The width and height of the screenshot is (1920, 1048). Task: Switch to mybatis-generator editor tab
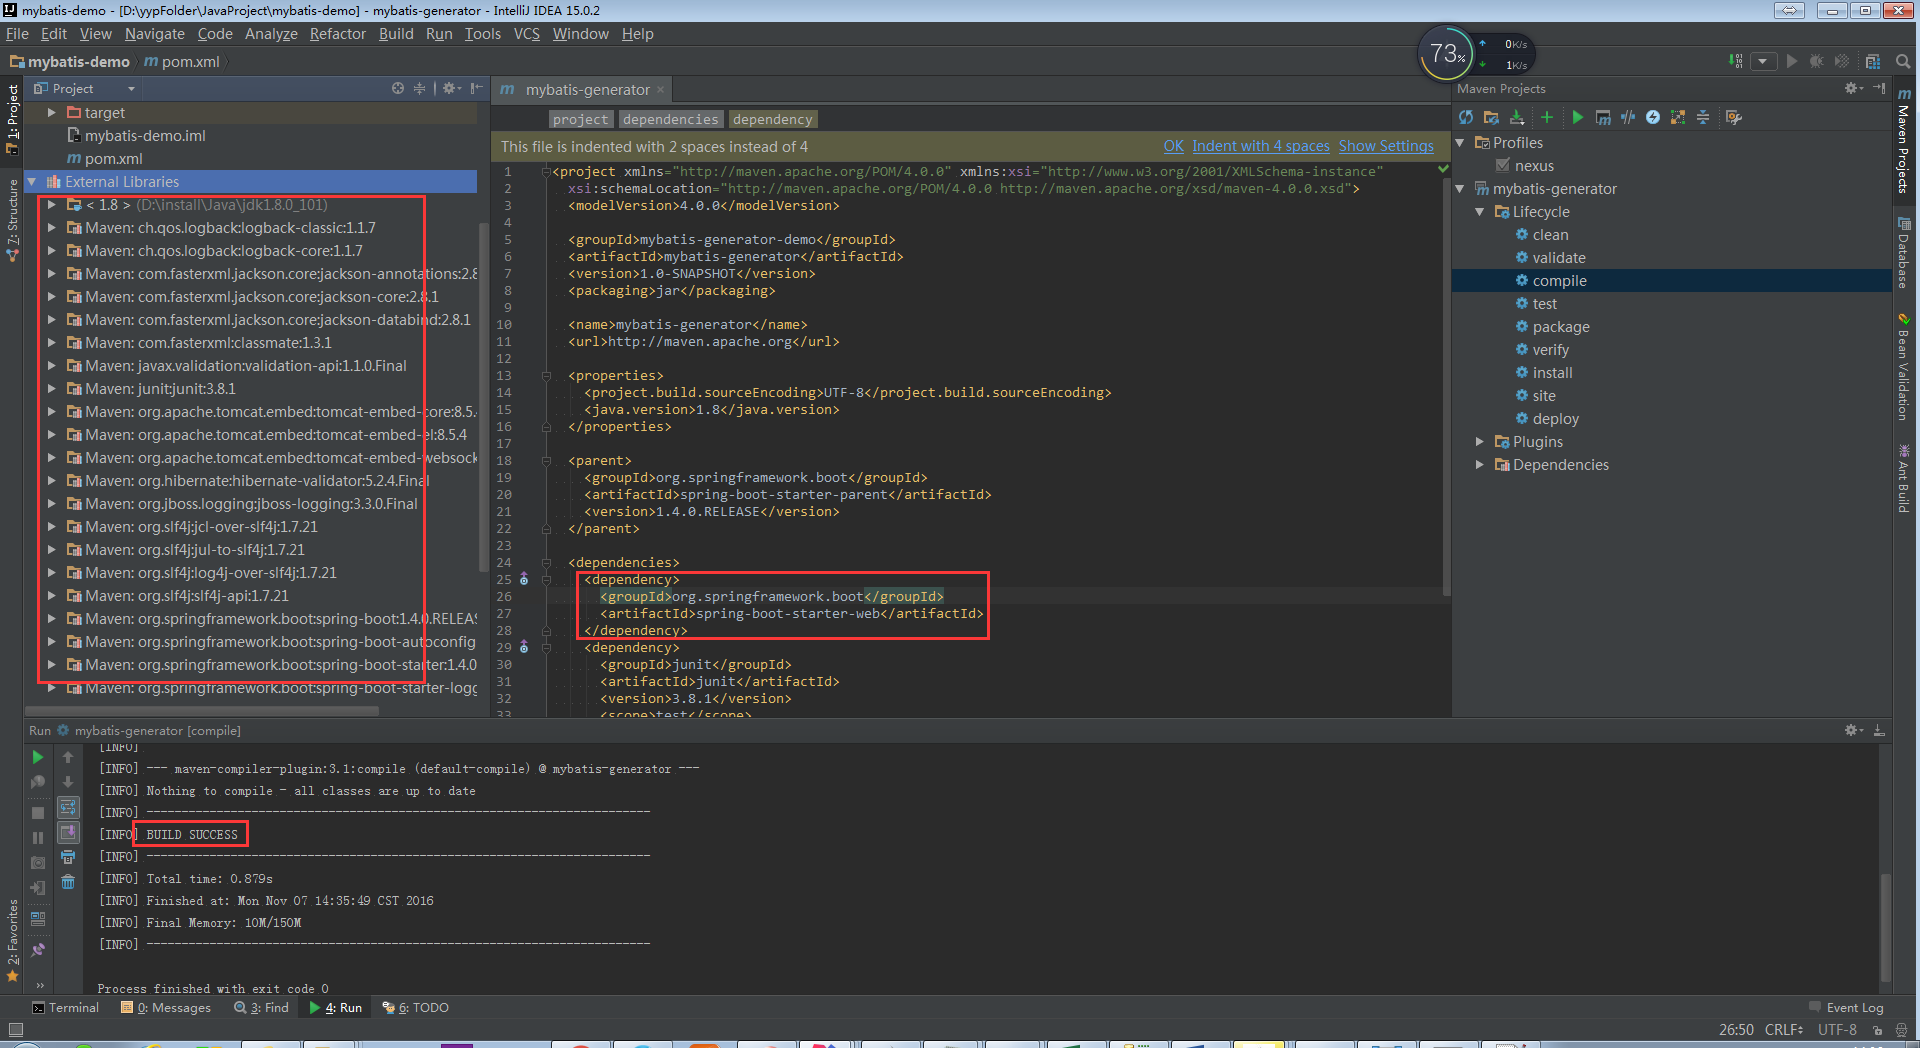pos(586,90)
